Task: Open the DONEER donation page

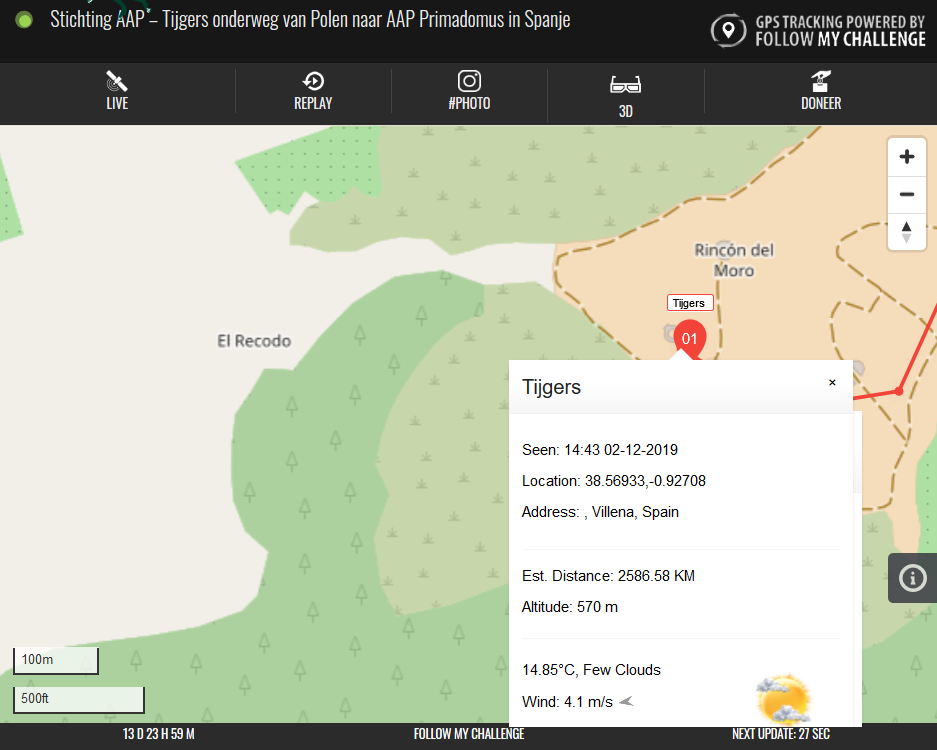Action: (x=820, y=91)
